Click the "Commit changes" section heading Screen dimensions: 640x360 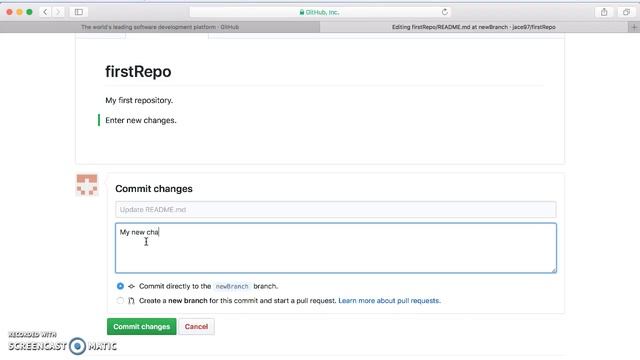tap(154, 189)
